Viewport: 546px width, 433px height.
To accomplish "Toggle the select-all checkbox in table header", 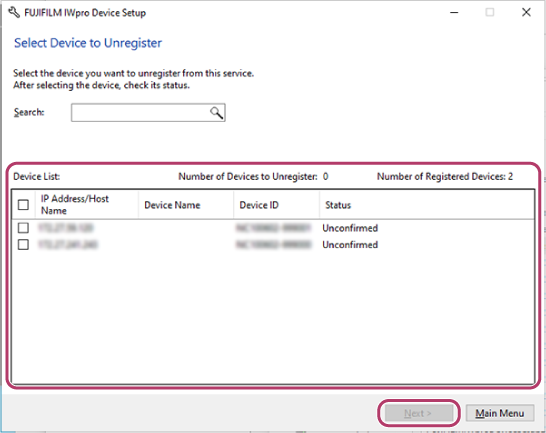I will coord(23,205).
